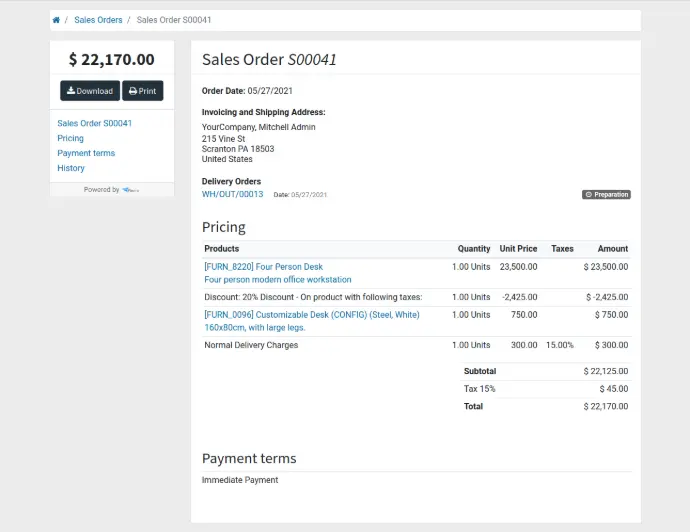Viewport: 690px width, 532px height.
Task: Go to Pricing section in sidebar
Action: tap(70, 138)
